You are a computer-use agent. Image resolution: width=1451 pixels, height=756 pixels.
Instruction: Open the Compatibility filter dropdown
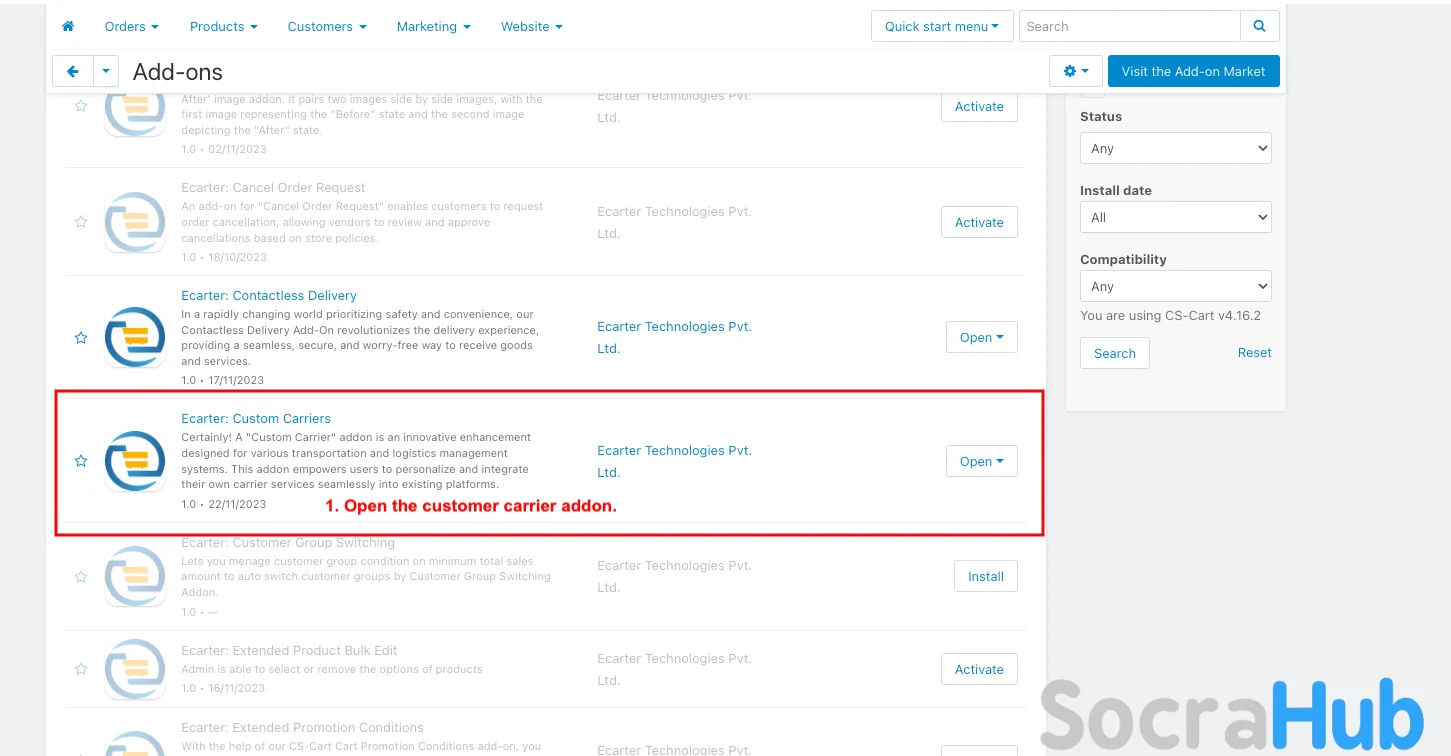1176,286
